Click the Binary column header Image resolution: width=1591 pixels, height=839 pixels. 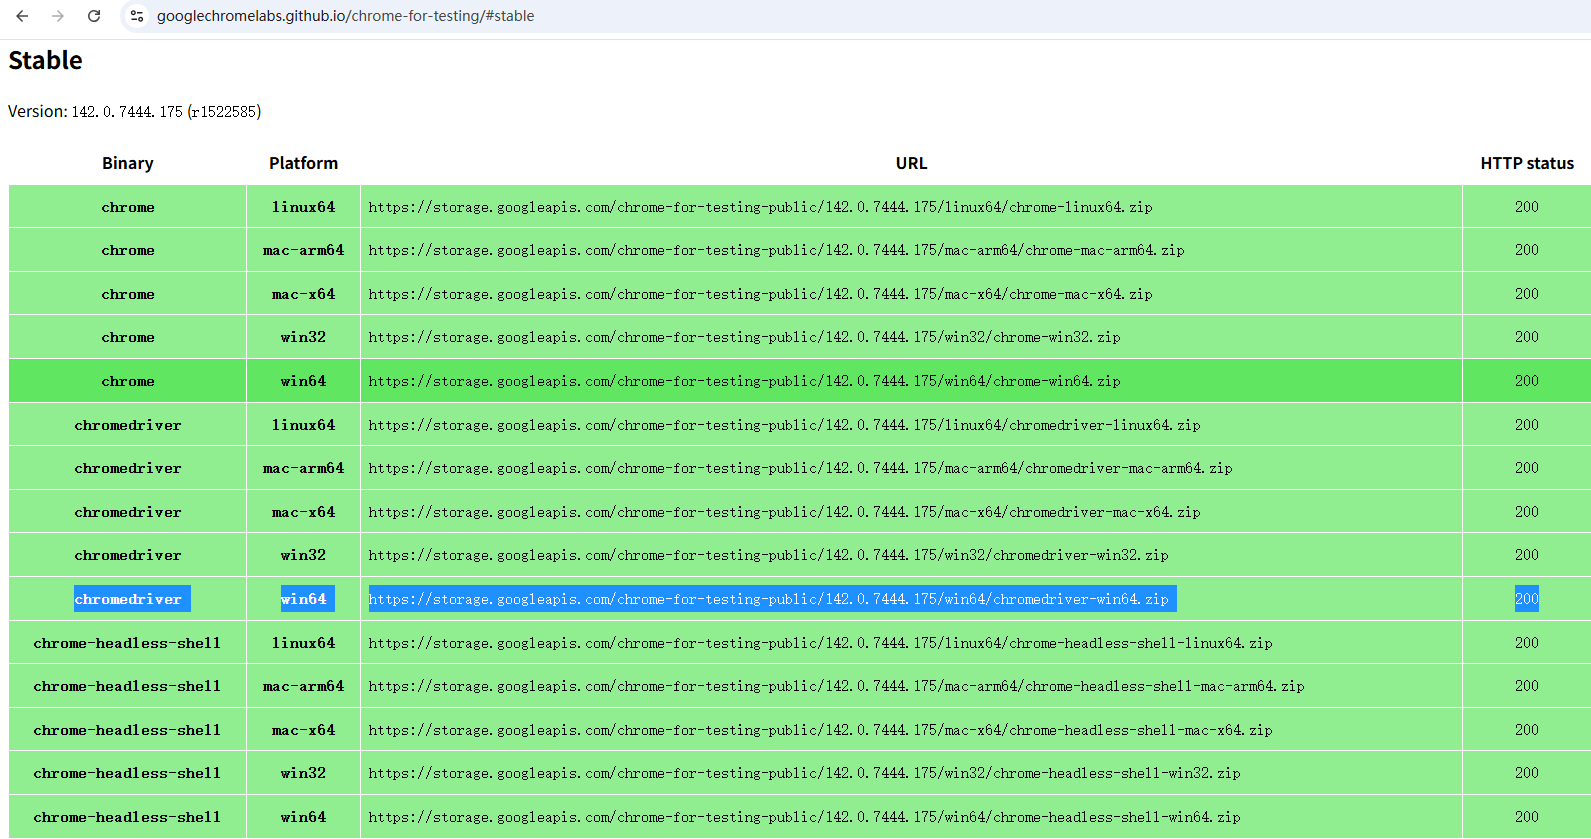coord(128,163)
